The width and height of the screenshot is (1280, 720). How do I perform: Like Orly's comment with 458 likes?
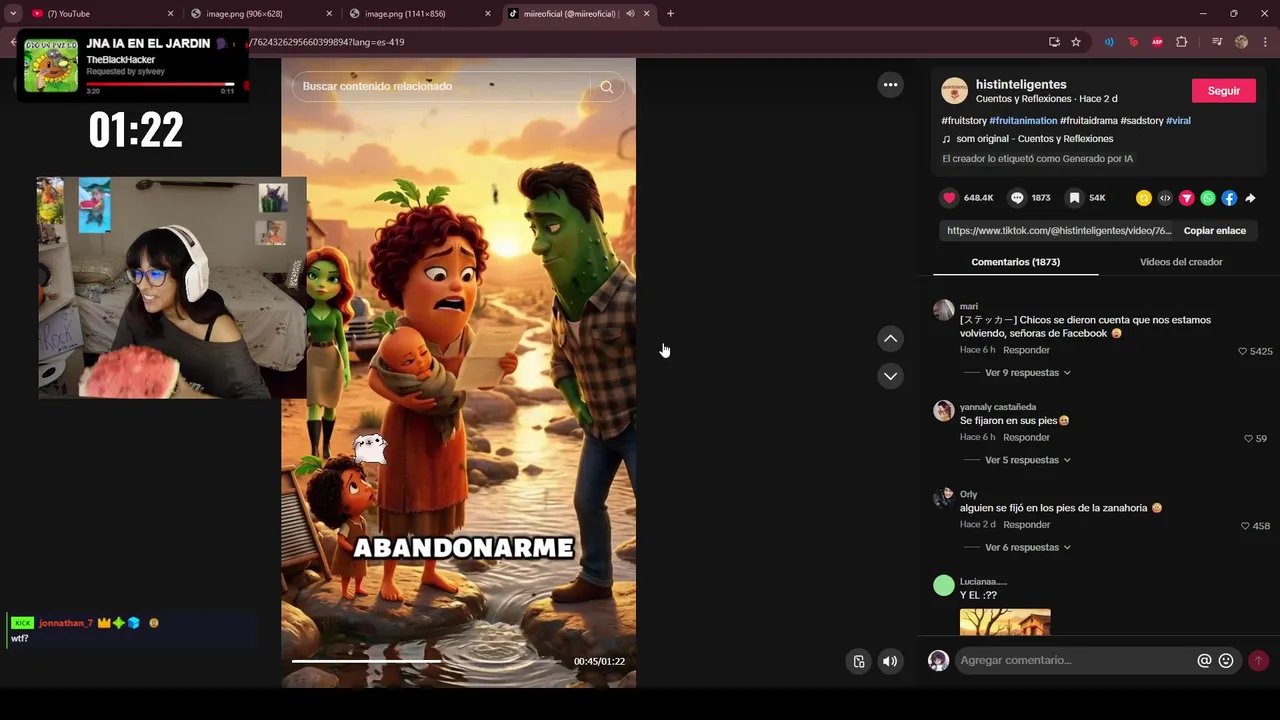1245,526
